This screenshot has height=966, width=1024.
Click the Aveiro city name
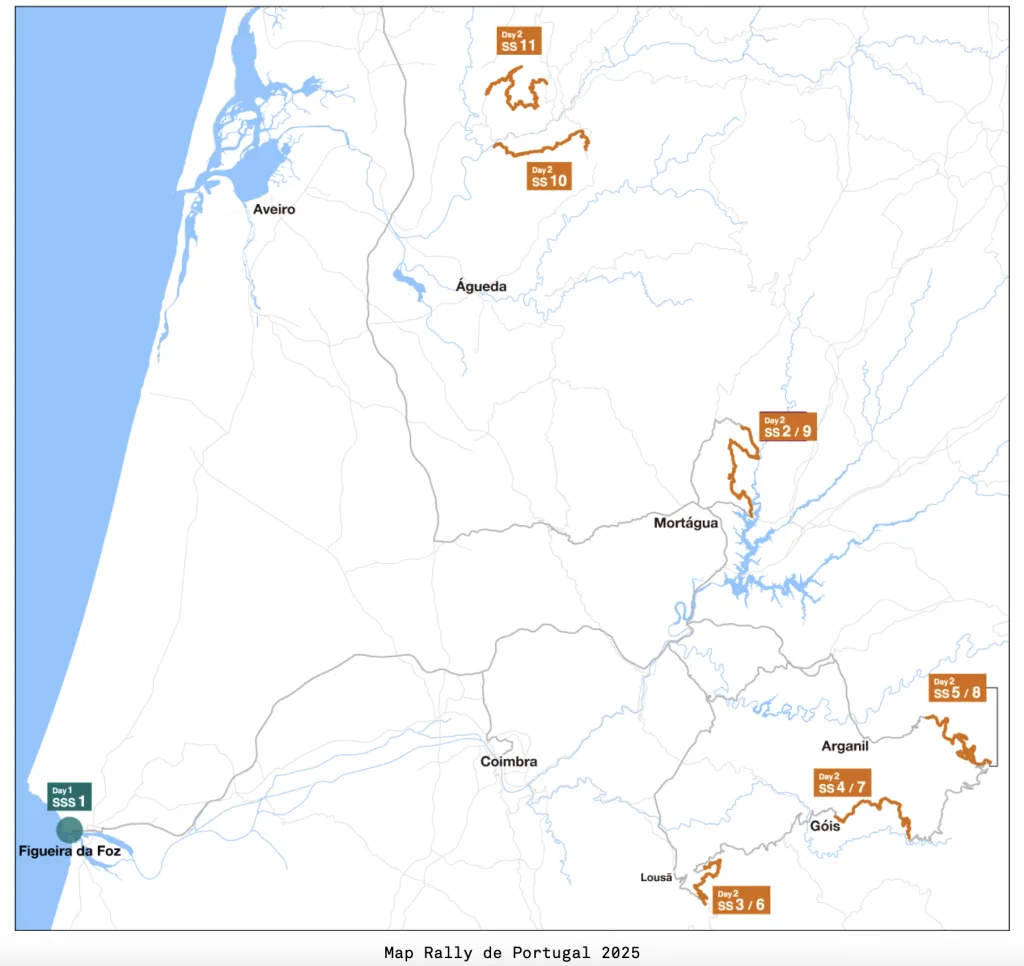pos(274,210)
